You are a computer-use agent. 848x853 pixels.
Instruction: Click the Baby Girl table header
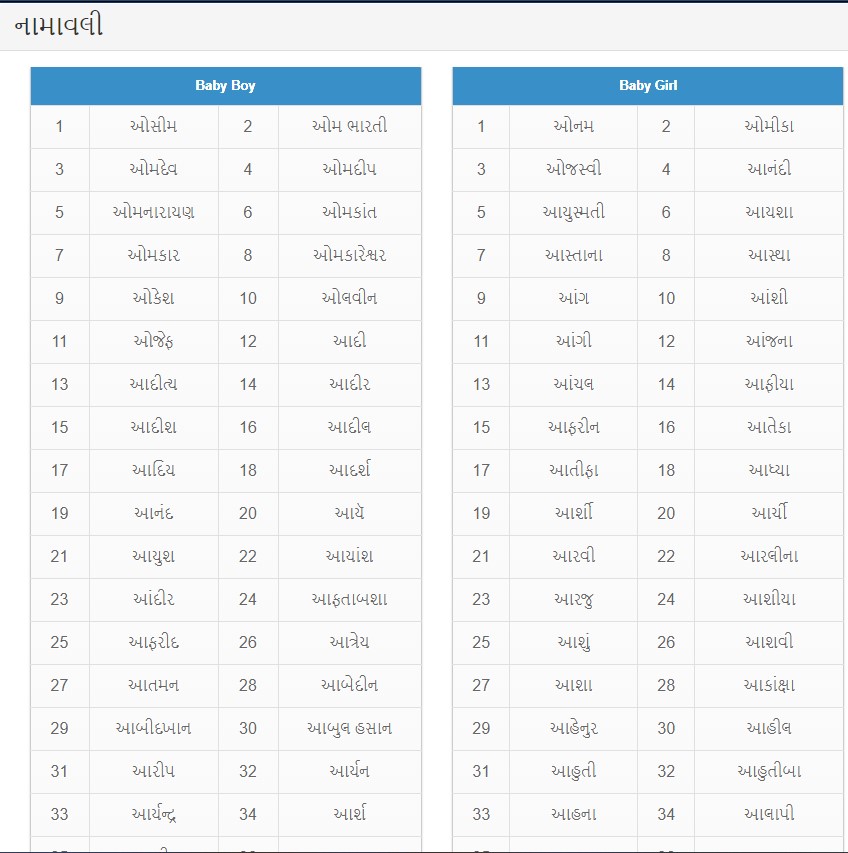pos(647,85)
